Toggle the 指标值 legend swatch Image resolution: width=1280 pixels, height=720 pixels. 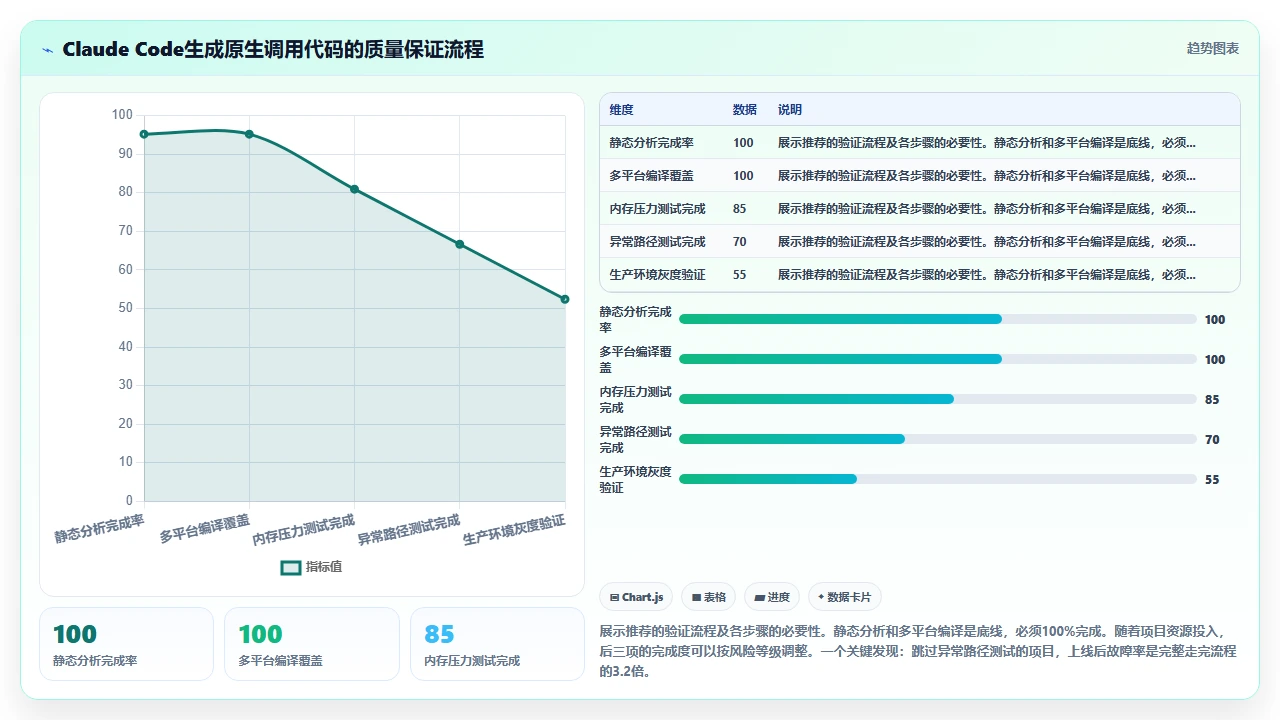(x=291, y=568)
